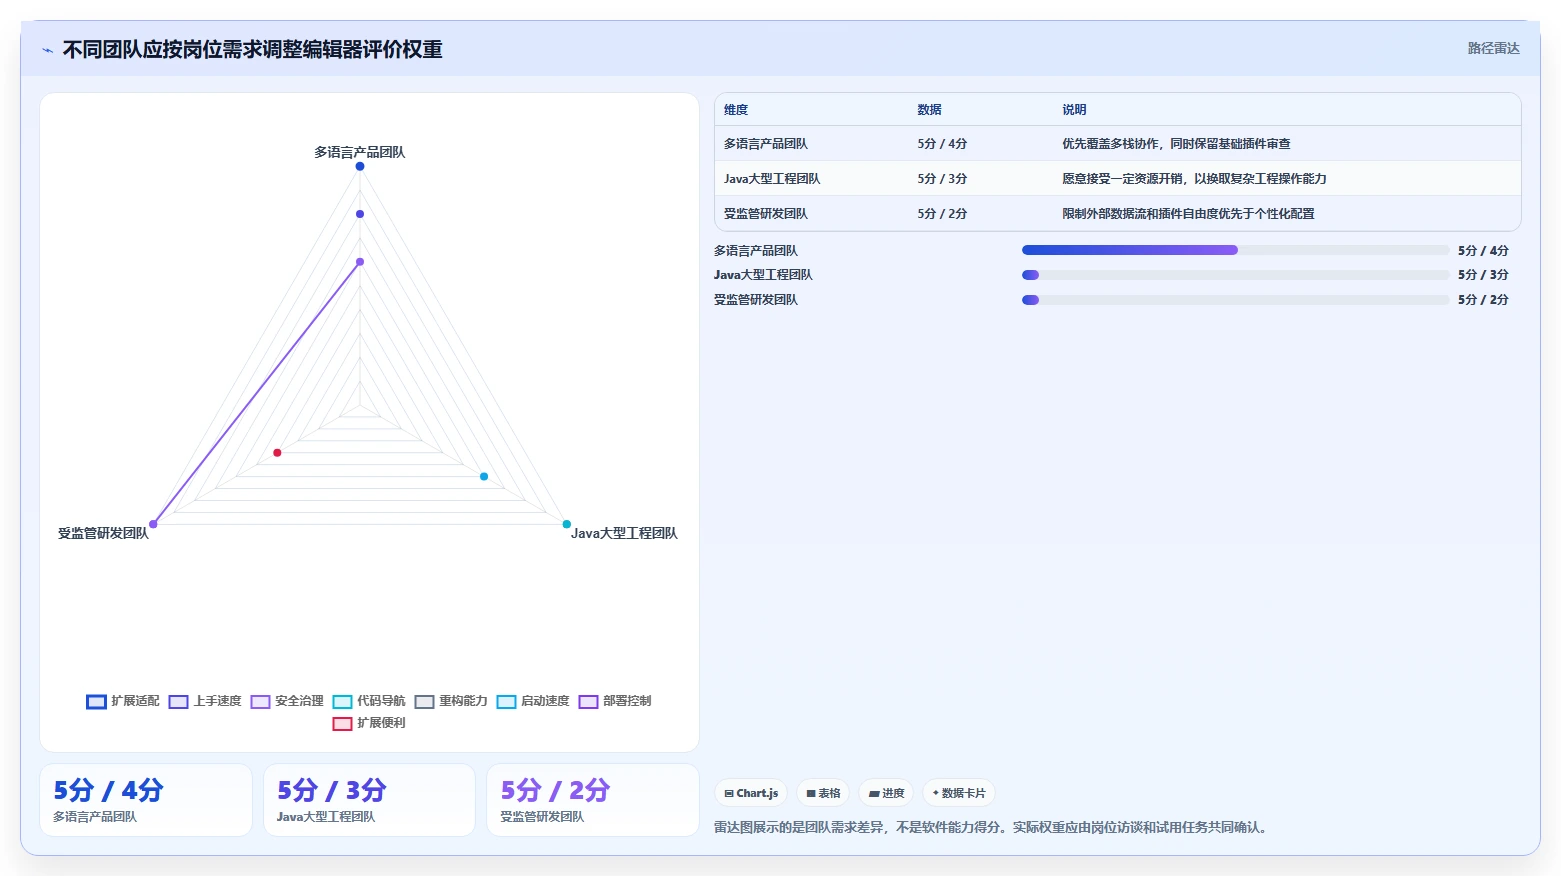Click the lightning icon beside the page title
Viewport: 1561px width, 876px height.
(47, 50)
